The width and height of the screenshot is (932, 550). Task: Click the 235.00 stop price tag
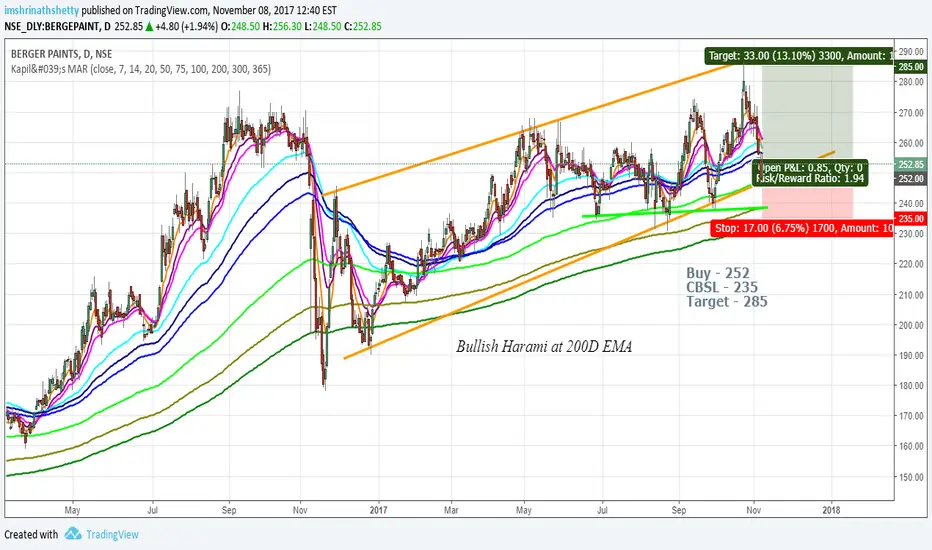[910, 219]
